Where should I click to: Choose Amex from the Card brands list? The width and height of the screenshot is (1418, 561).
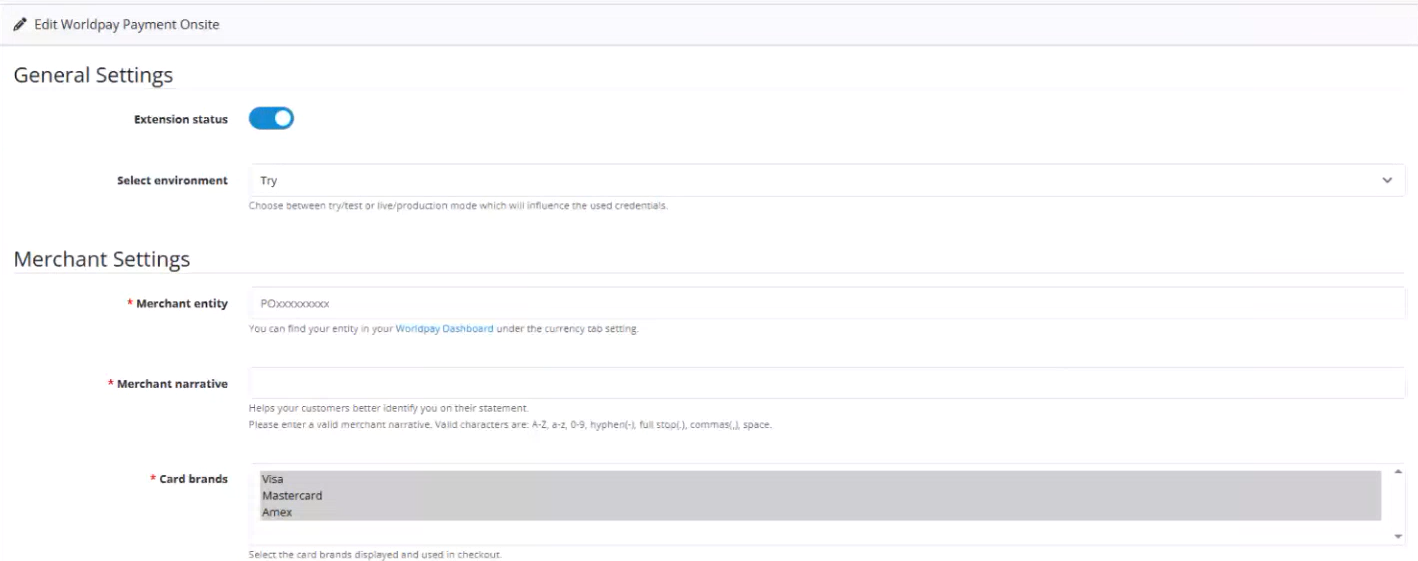[277, 512]
